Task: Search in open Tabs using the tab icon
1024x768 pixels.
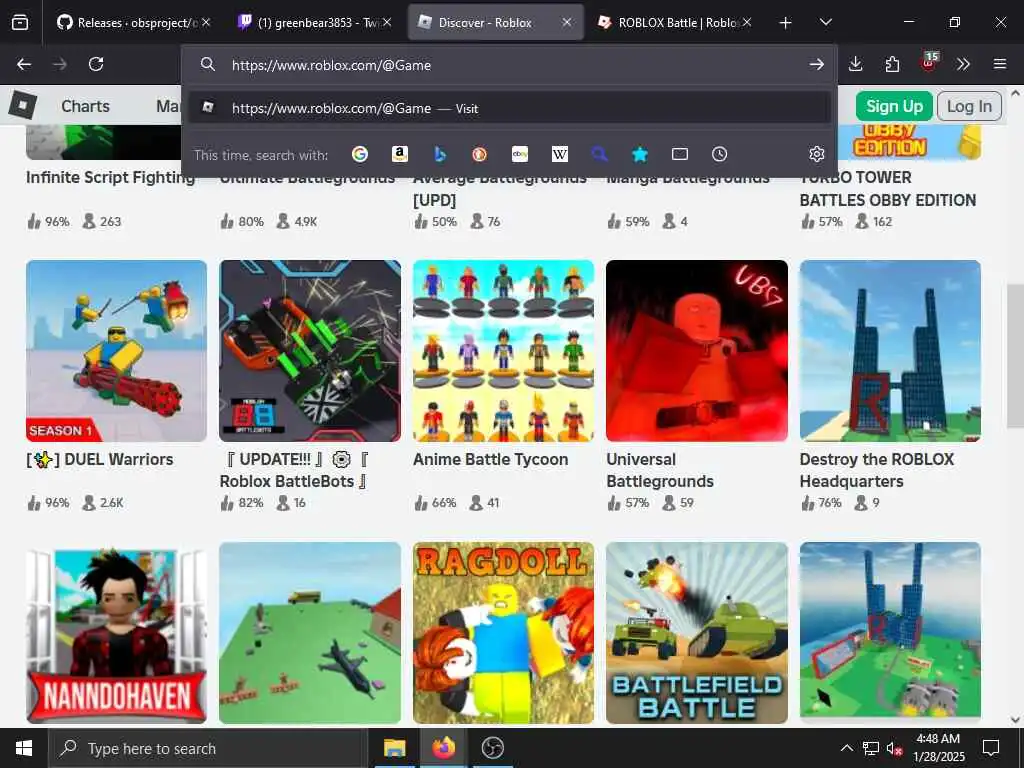Action: click(680, 154)
